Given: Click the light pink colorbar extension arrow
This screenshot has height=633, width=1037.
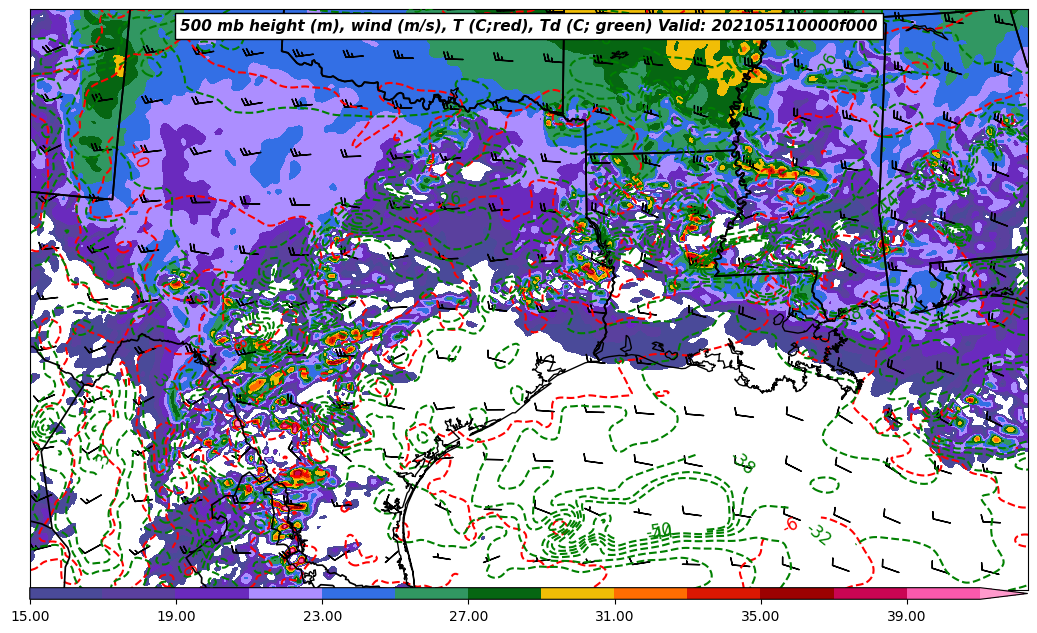Looking at the screenshot, I should pyautogui.click(x=1002, y=594).
